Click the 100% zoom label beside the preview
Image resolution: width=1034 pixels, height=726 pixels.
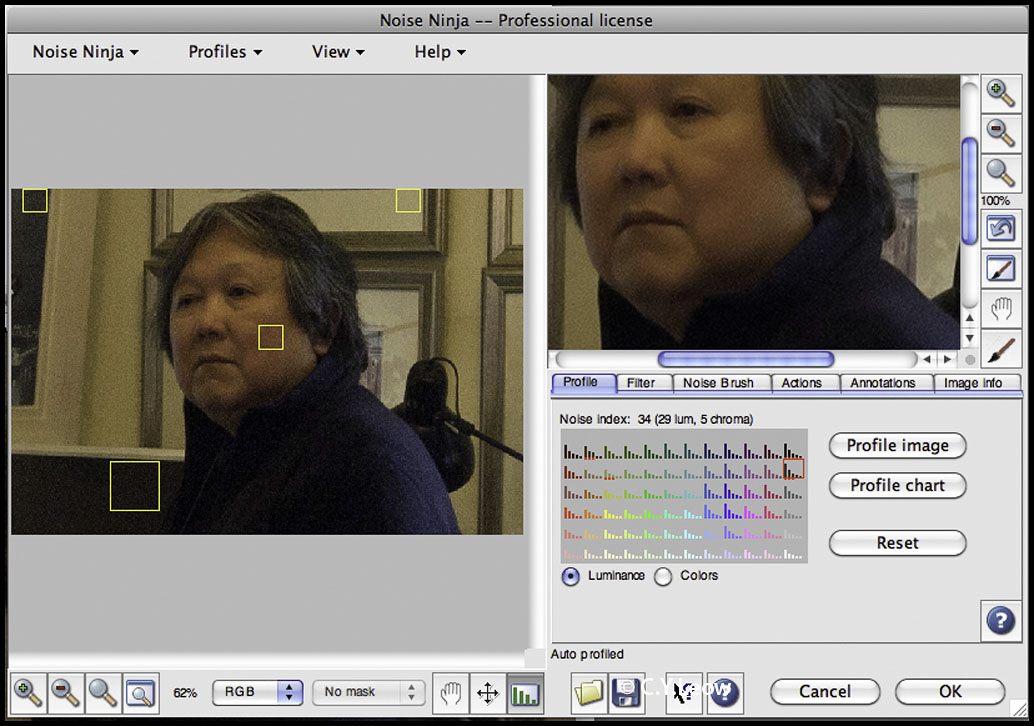point(995,200)
